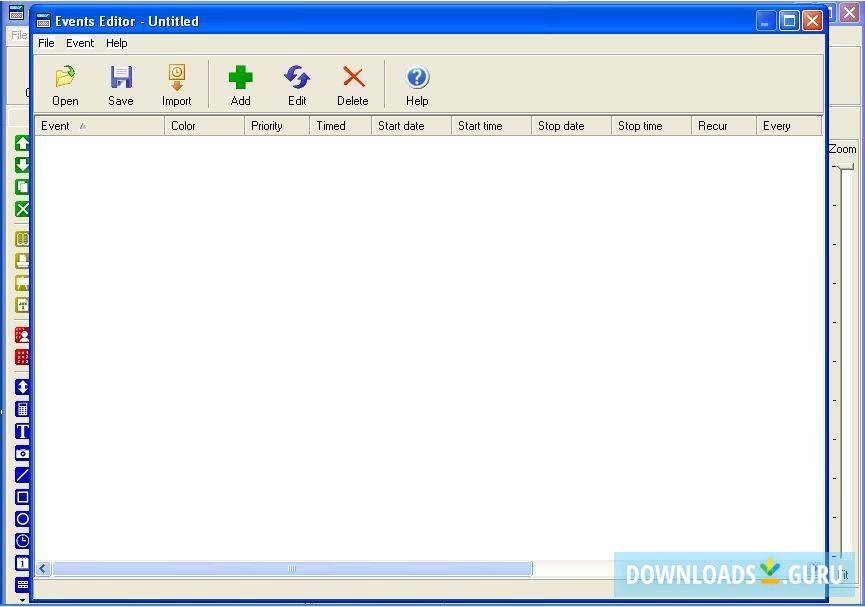Image resolution: width=865 pixels, height=607 pixels.
Task: Click green X delete icon in sidebar
Action: point(22,209)
